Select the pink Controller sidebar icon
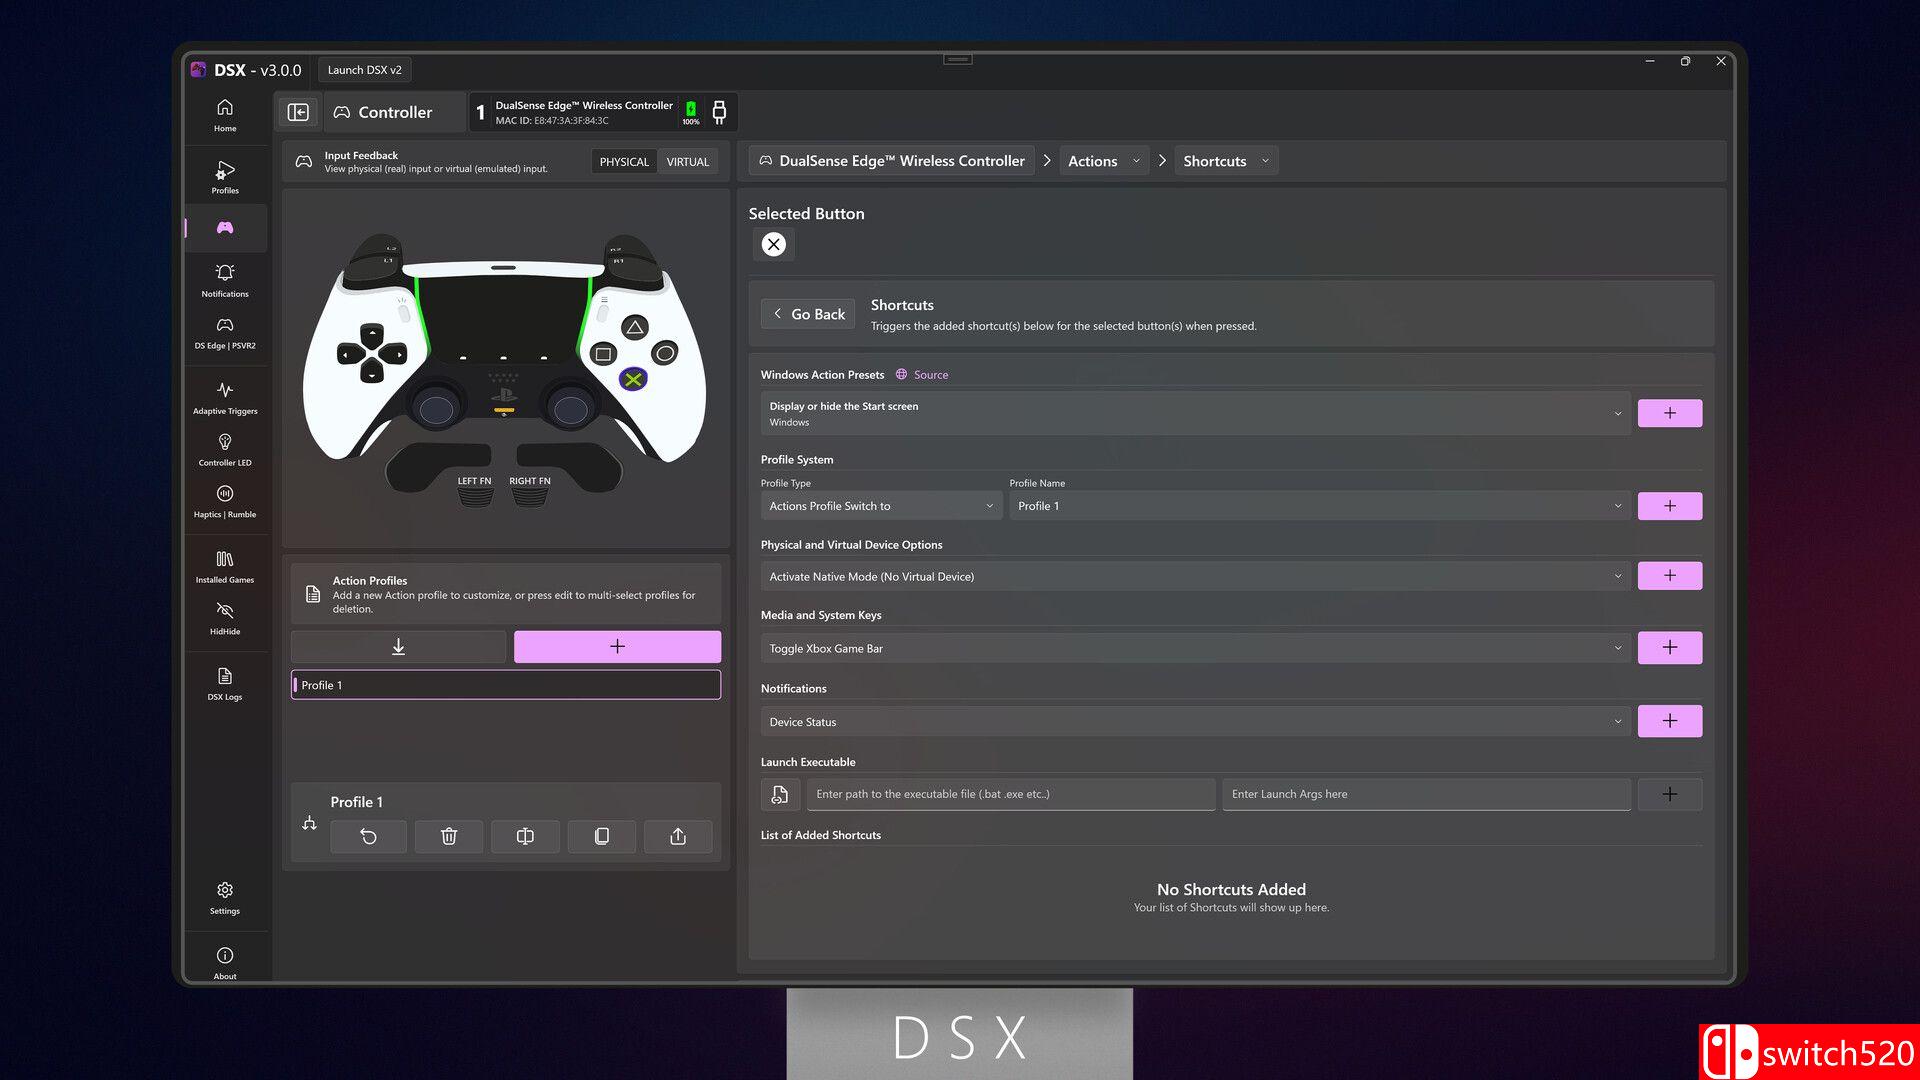The image size is (1920, 1080). pos(225,228)
